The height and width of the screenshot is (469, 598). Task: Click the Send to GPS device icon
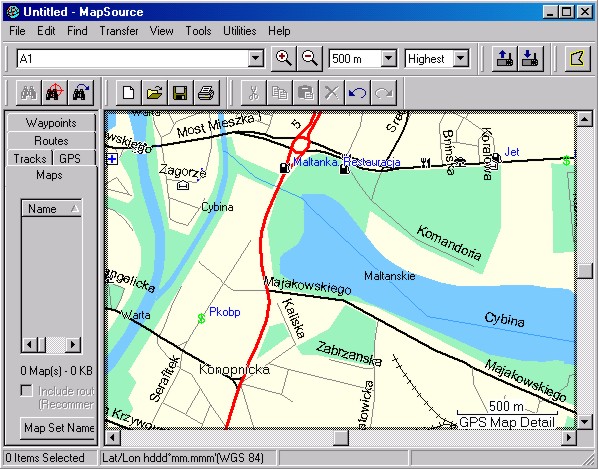point(504,59)
